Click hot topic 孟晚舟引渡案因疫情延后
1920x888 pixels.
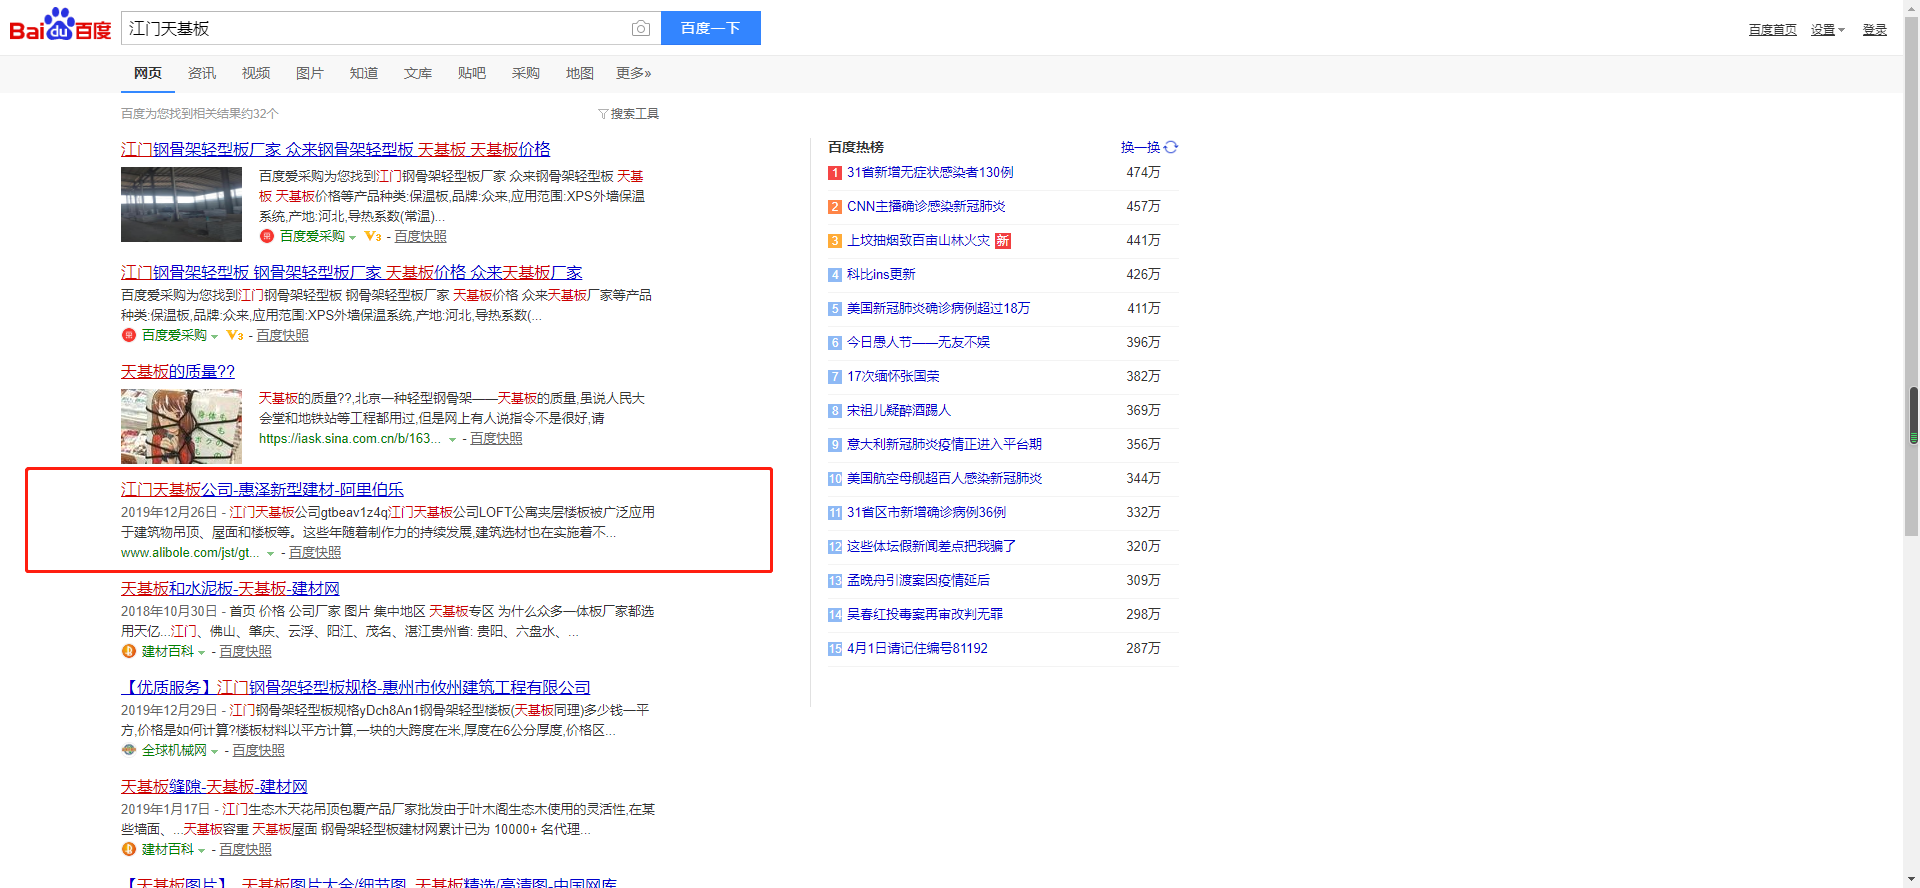pos(918,581)
